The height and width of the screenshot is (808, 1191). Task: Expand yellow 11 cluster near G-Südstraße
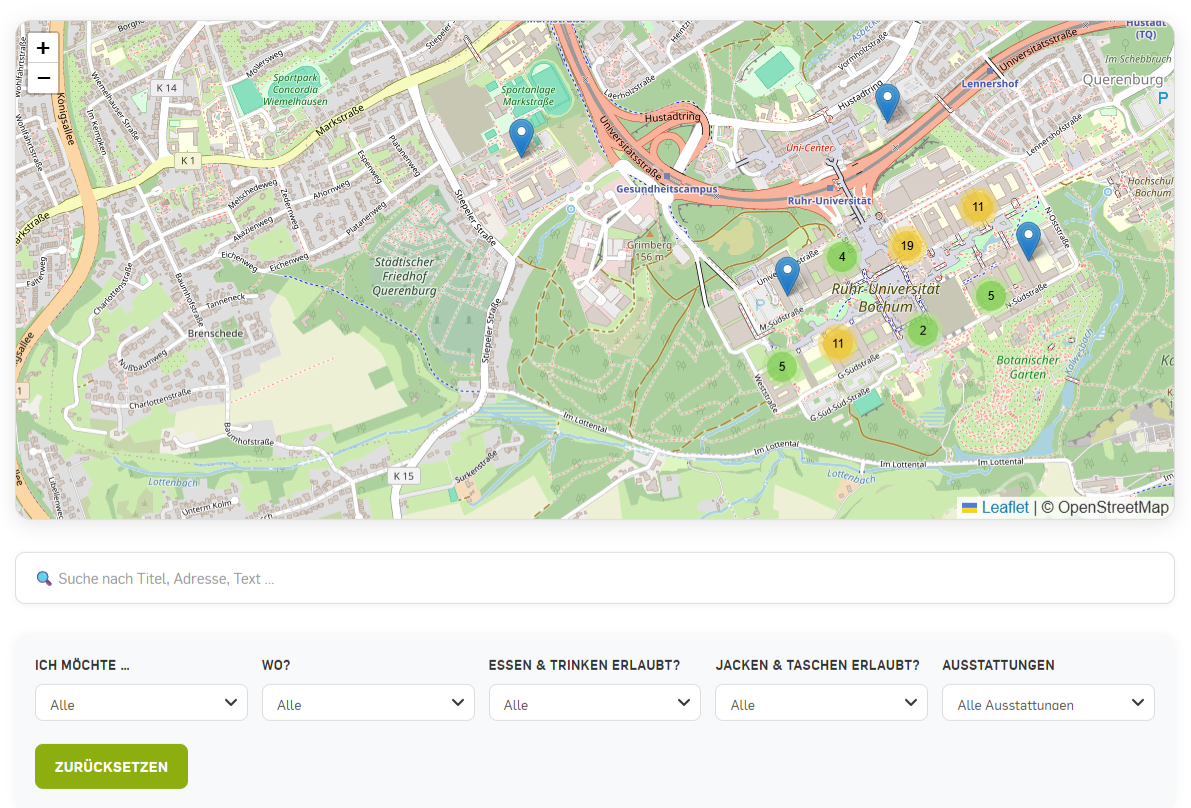tap(838, 344)
